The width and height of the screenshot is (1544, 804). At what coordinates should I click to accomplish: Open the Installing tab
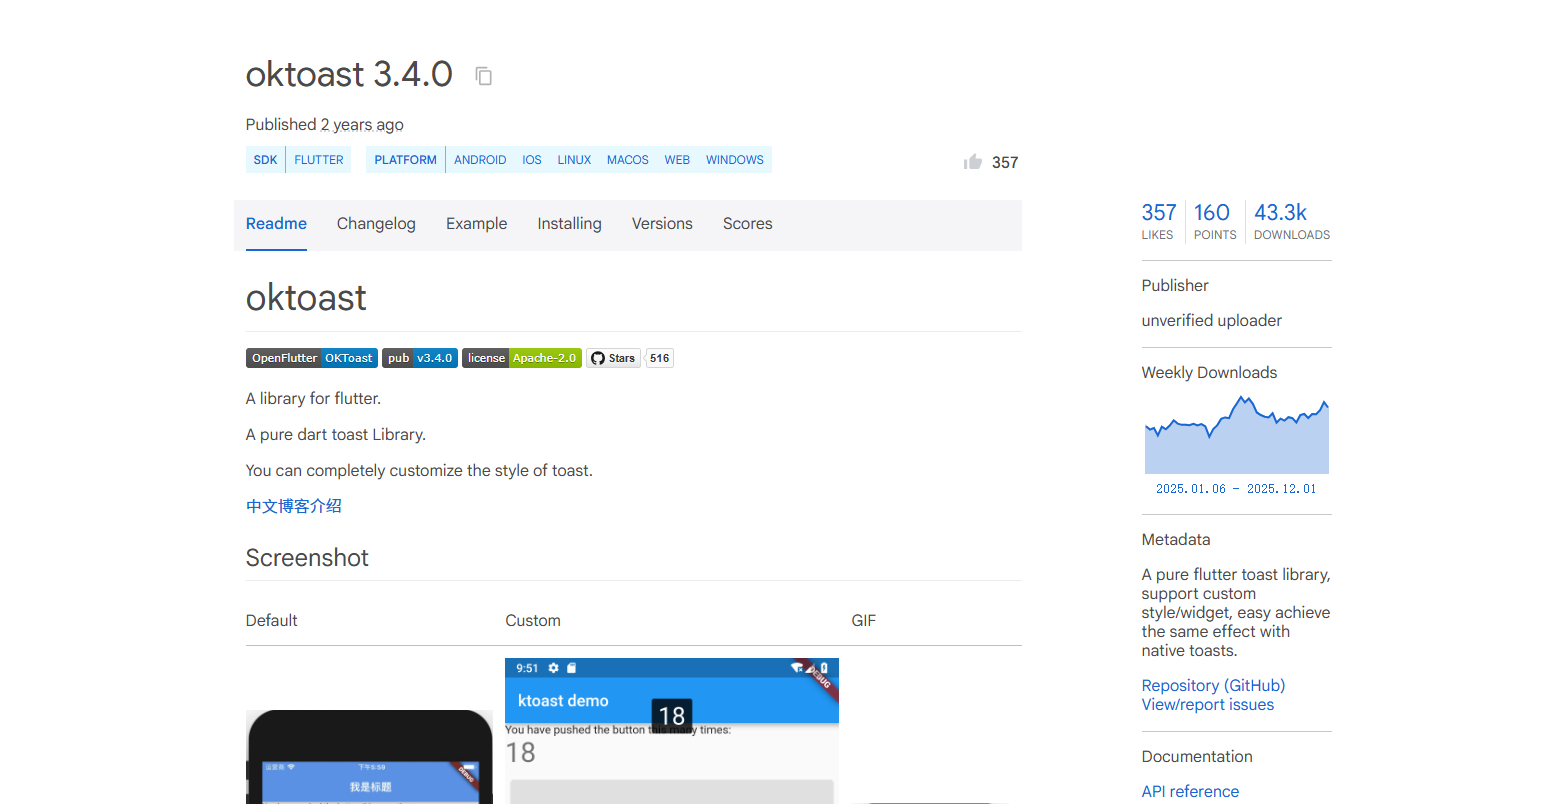coord(569,224)
